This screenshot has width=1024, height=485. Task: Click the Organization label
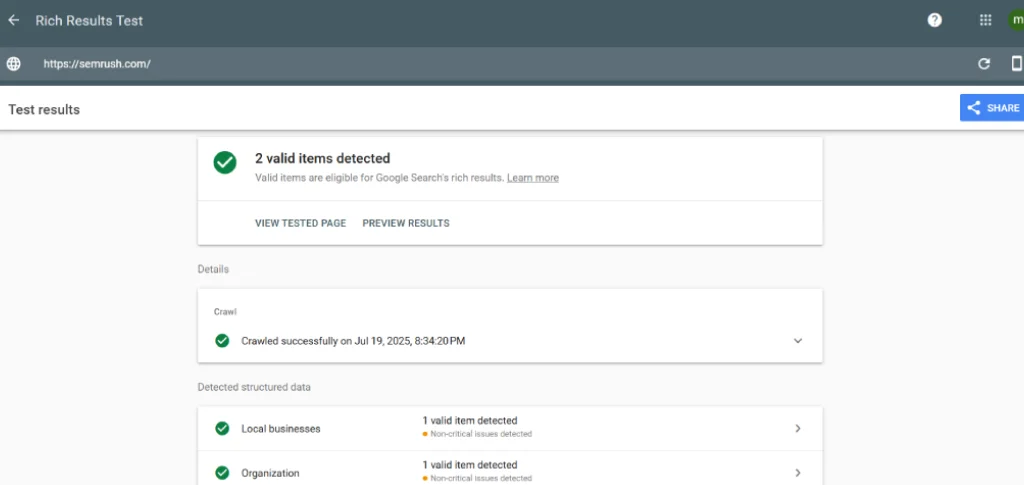[x=270, y=473]
